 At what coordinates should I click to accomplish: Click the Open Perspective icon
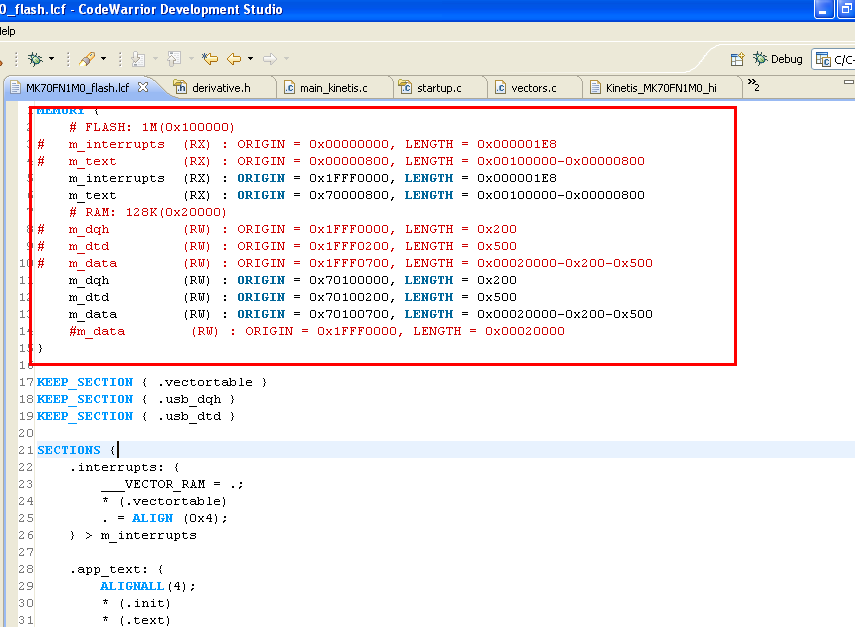(x=737, y=59)
